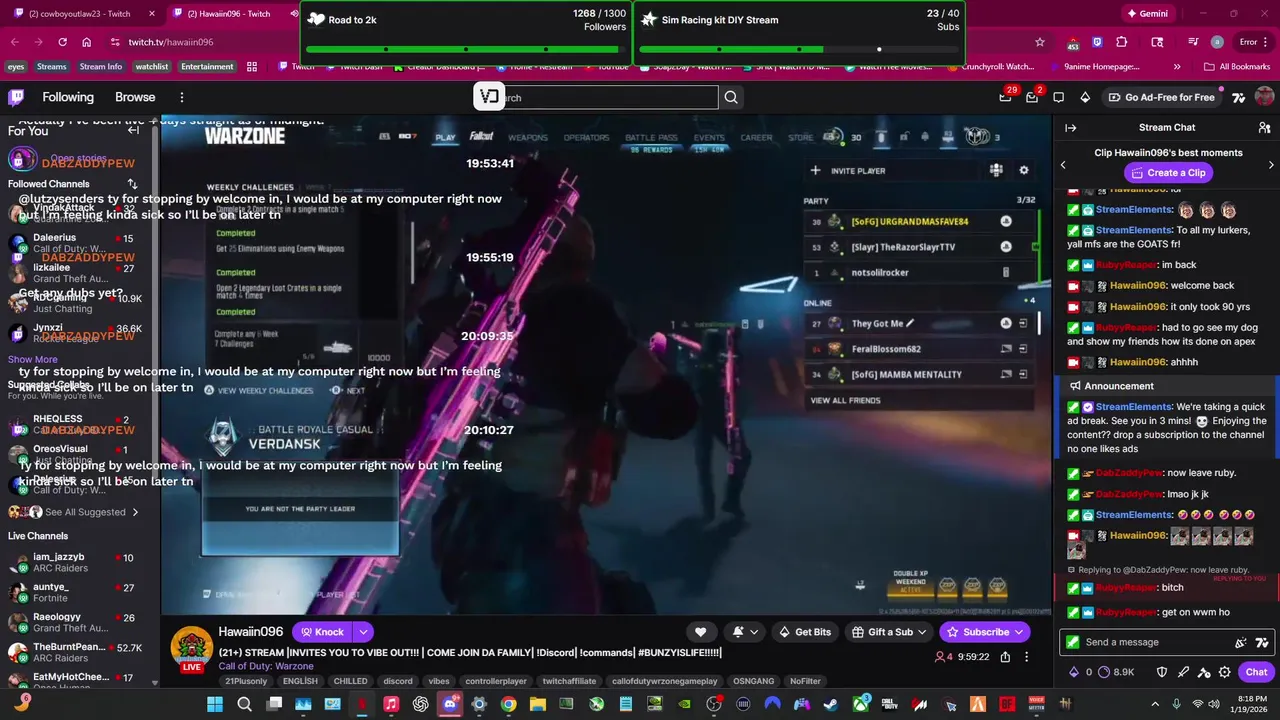Open channel points balance 8.9K
The image size is (1280, 720).
1116,672
